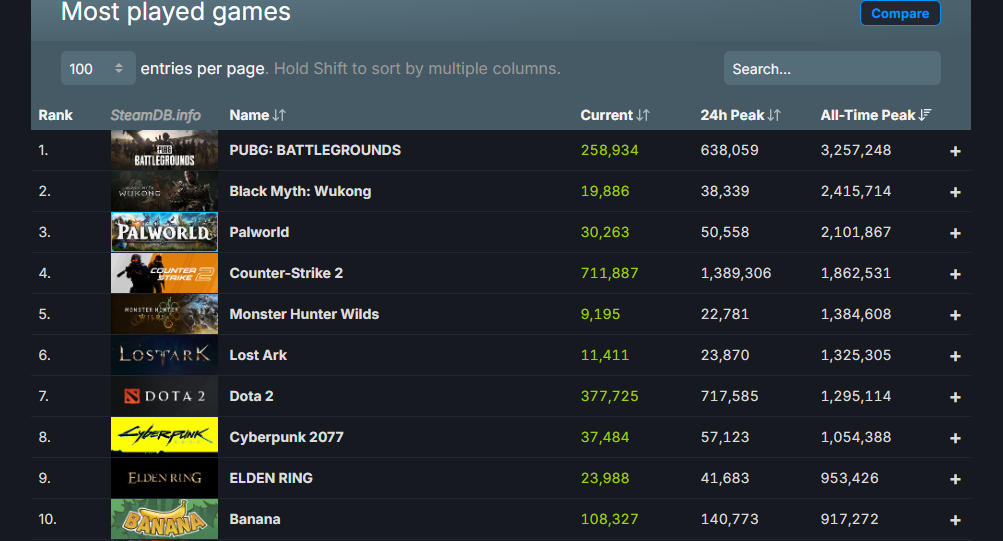Open the ELDEN RING link
The width and height of the screenshot is (1003, 541).
pyautogui.click(x=271, y=478)
